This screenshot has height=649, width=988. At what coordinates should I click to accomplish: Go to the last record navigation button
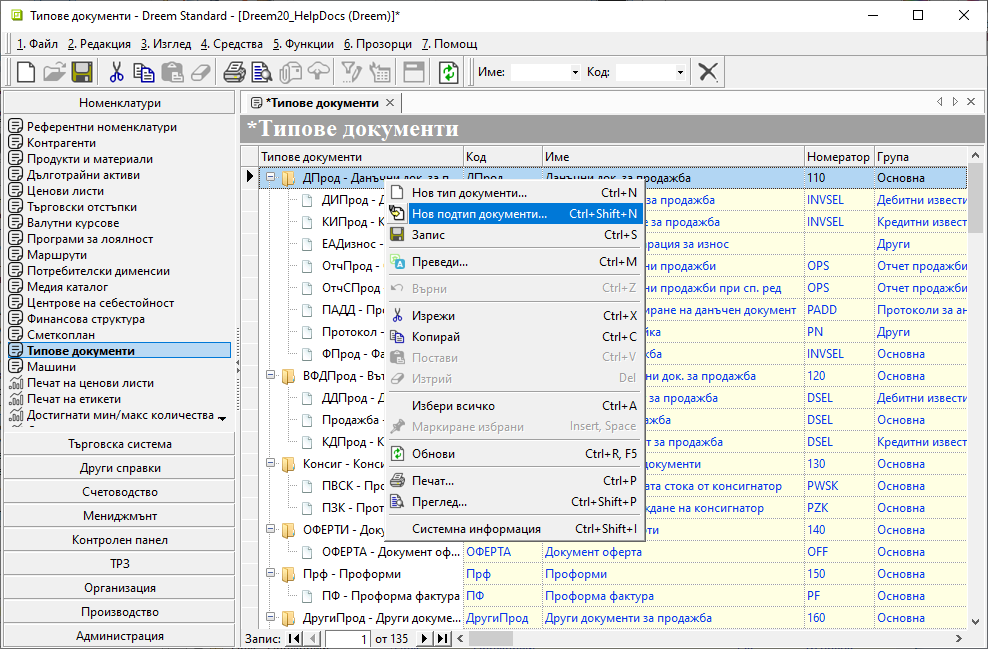coord(441,638)
